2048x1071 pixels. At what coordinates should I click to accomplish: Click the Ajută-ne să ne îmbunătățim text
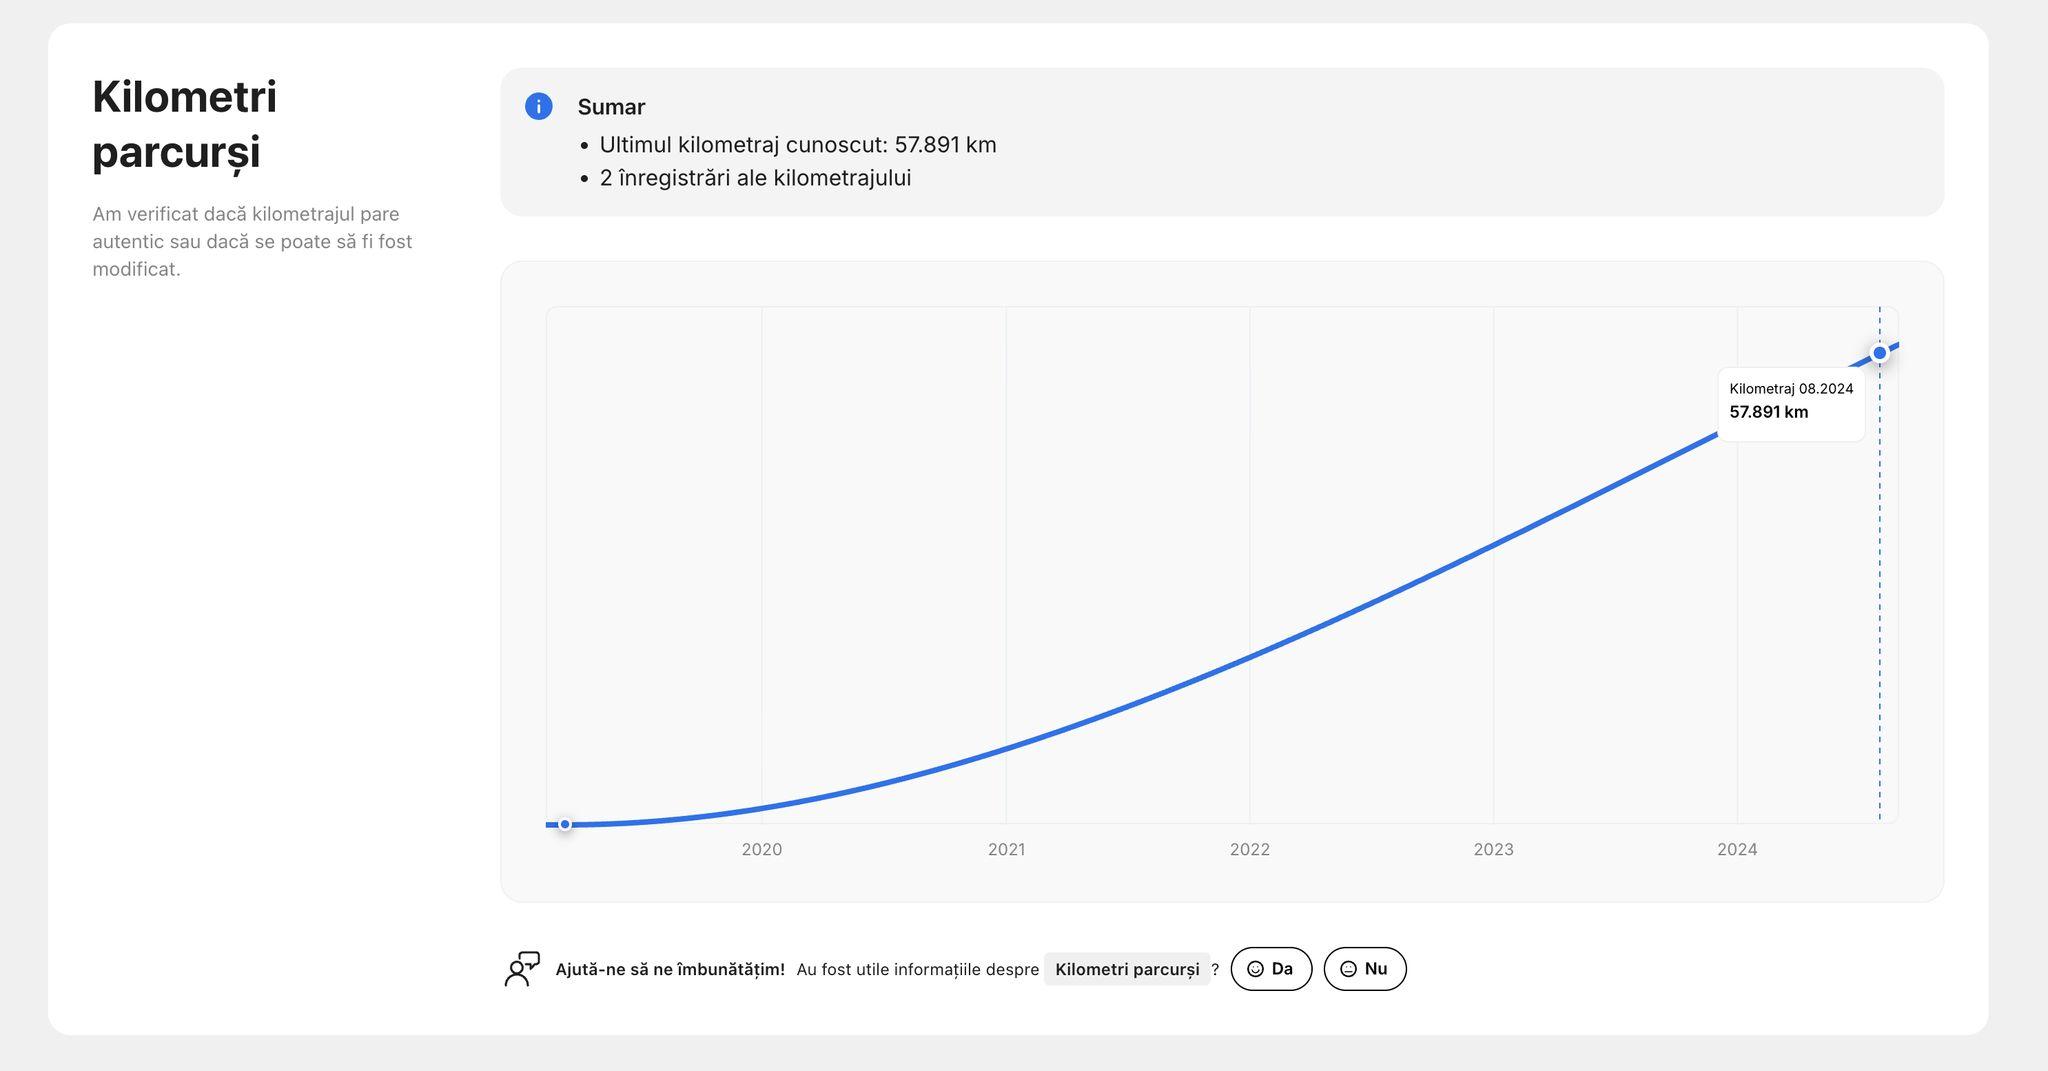[670, 969]
